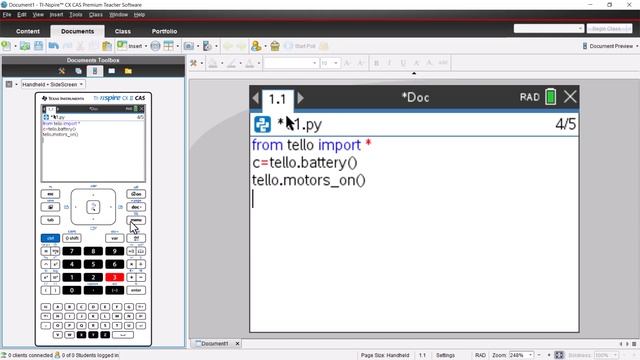Open the File menu
The image size is (640, 360).
pyautogui.click(x=7, y=14)
